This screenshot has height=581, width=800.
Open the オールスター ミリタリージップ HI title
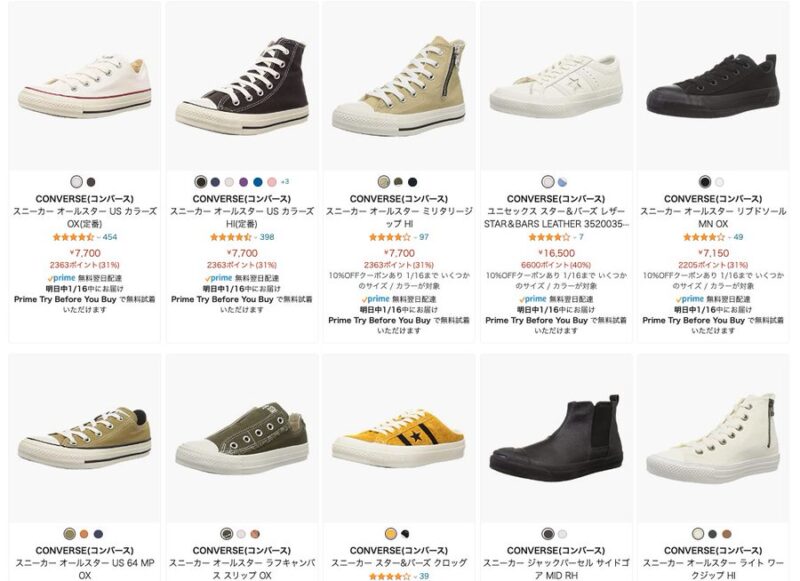pyautogui.click(x=399, y=217)
